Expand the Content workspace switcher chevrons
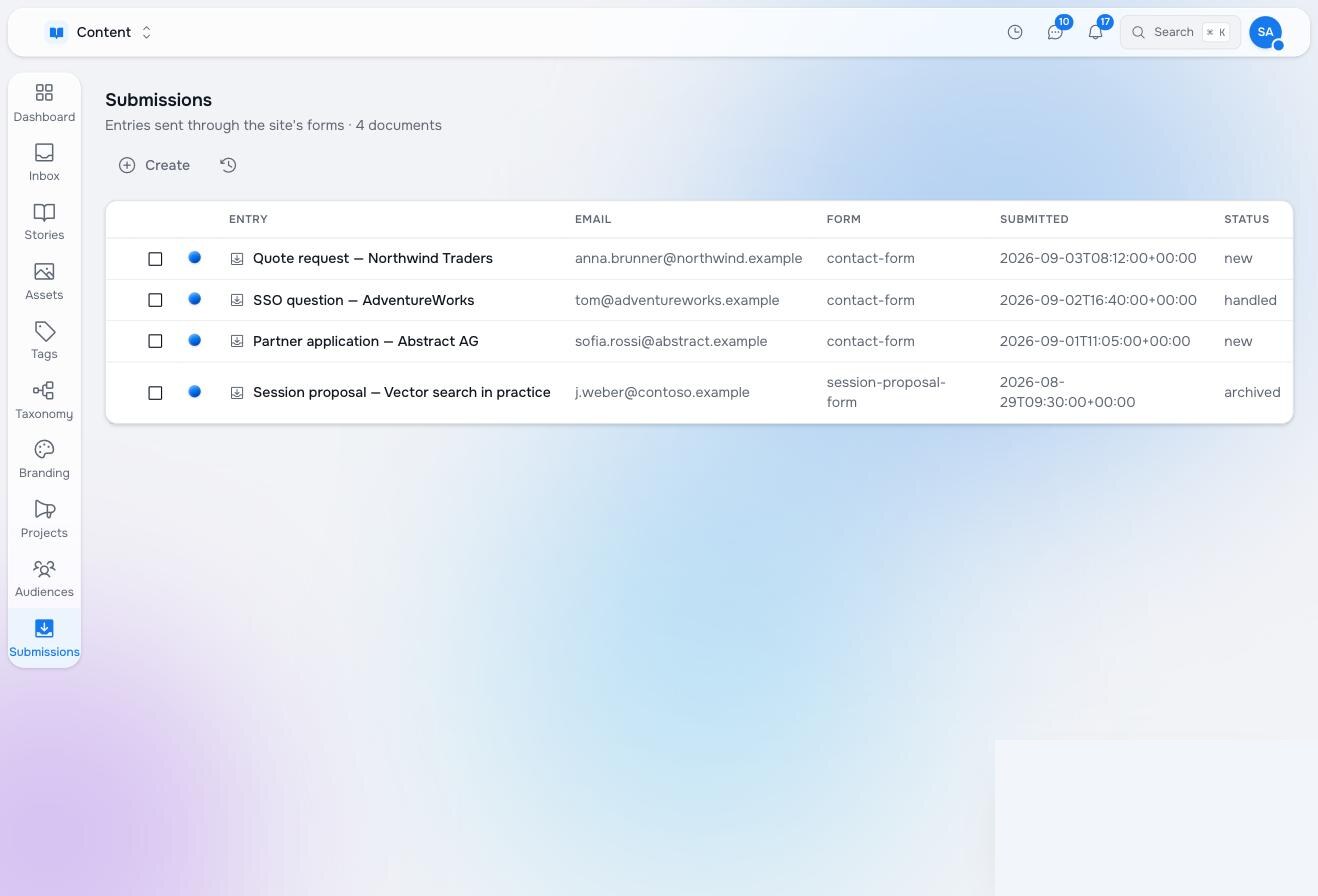 [x=146, y=32]
